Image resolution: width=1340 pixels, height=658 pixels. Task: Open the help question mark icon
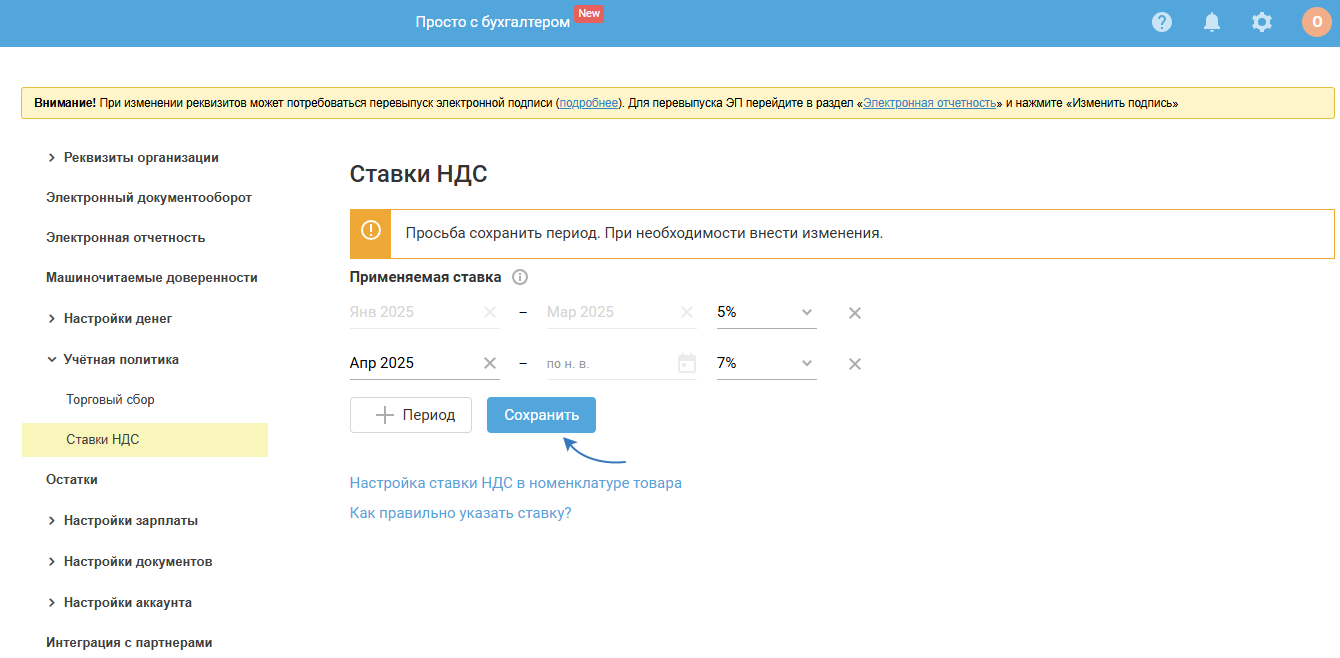tap(1162, 22)
